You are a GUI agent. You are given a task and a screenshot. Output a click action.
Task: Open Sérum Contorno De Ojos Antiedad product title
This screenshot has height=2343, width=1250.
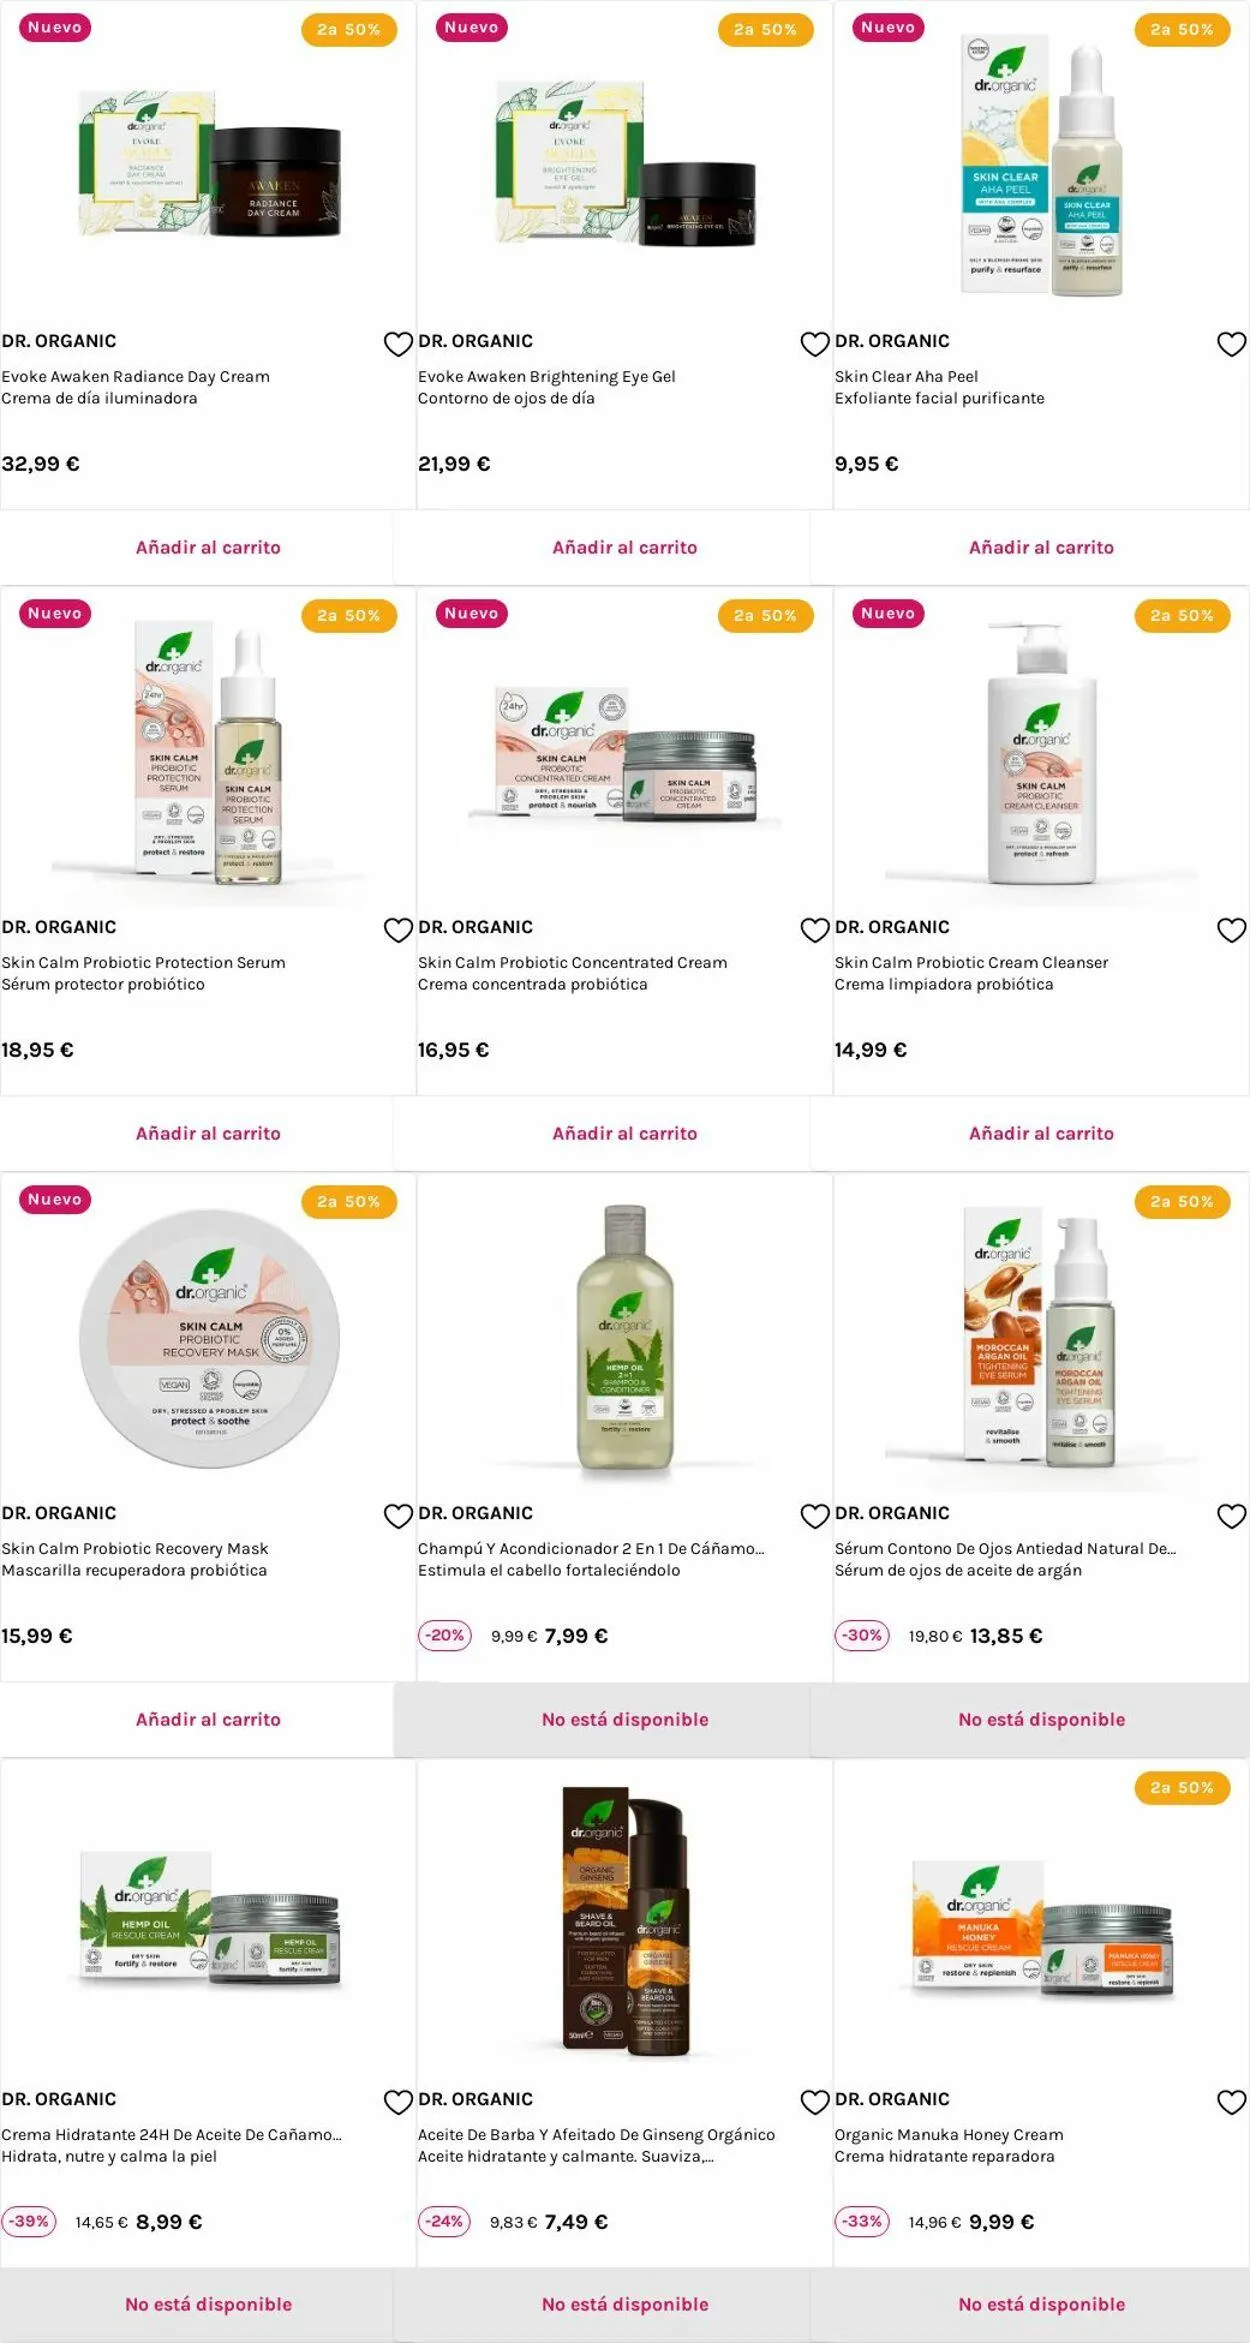(x=1005, y=1548)
